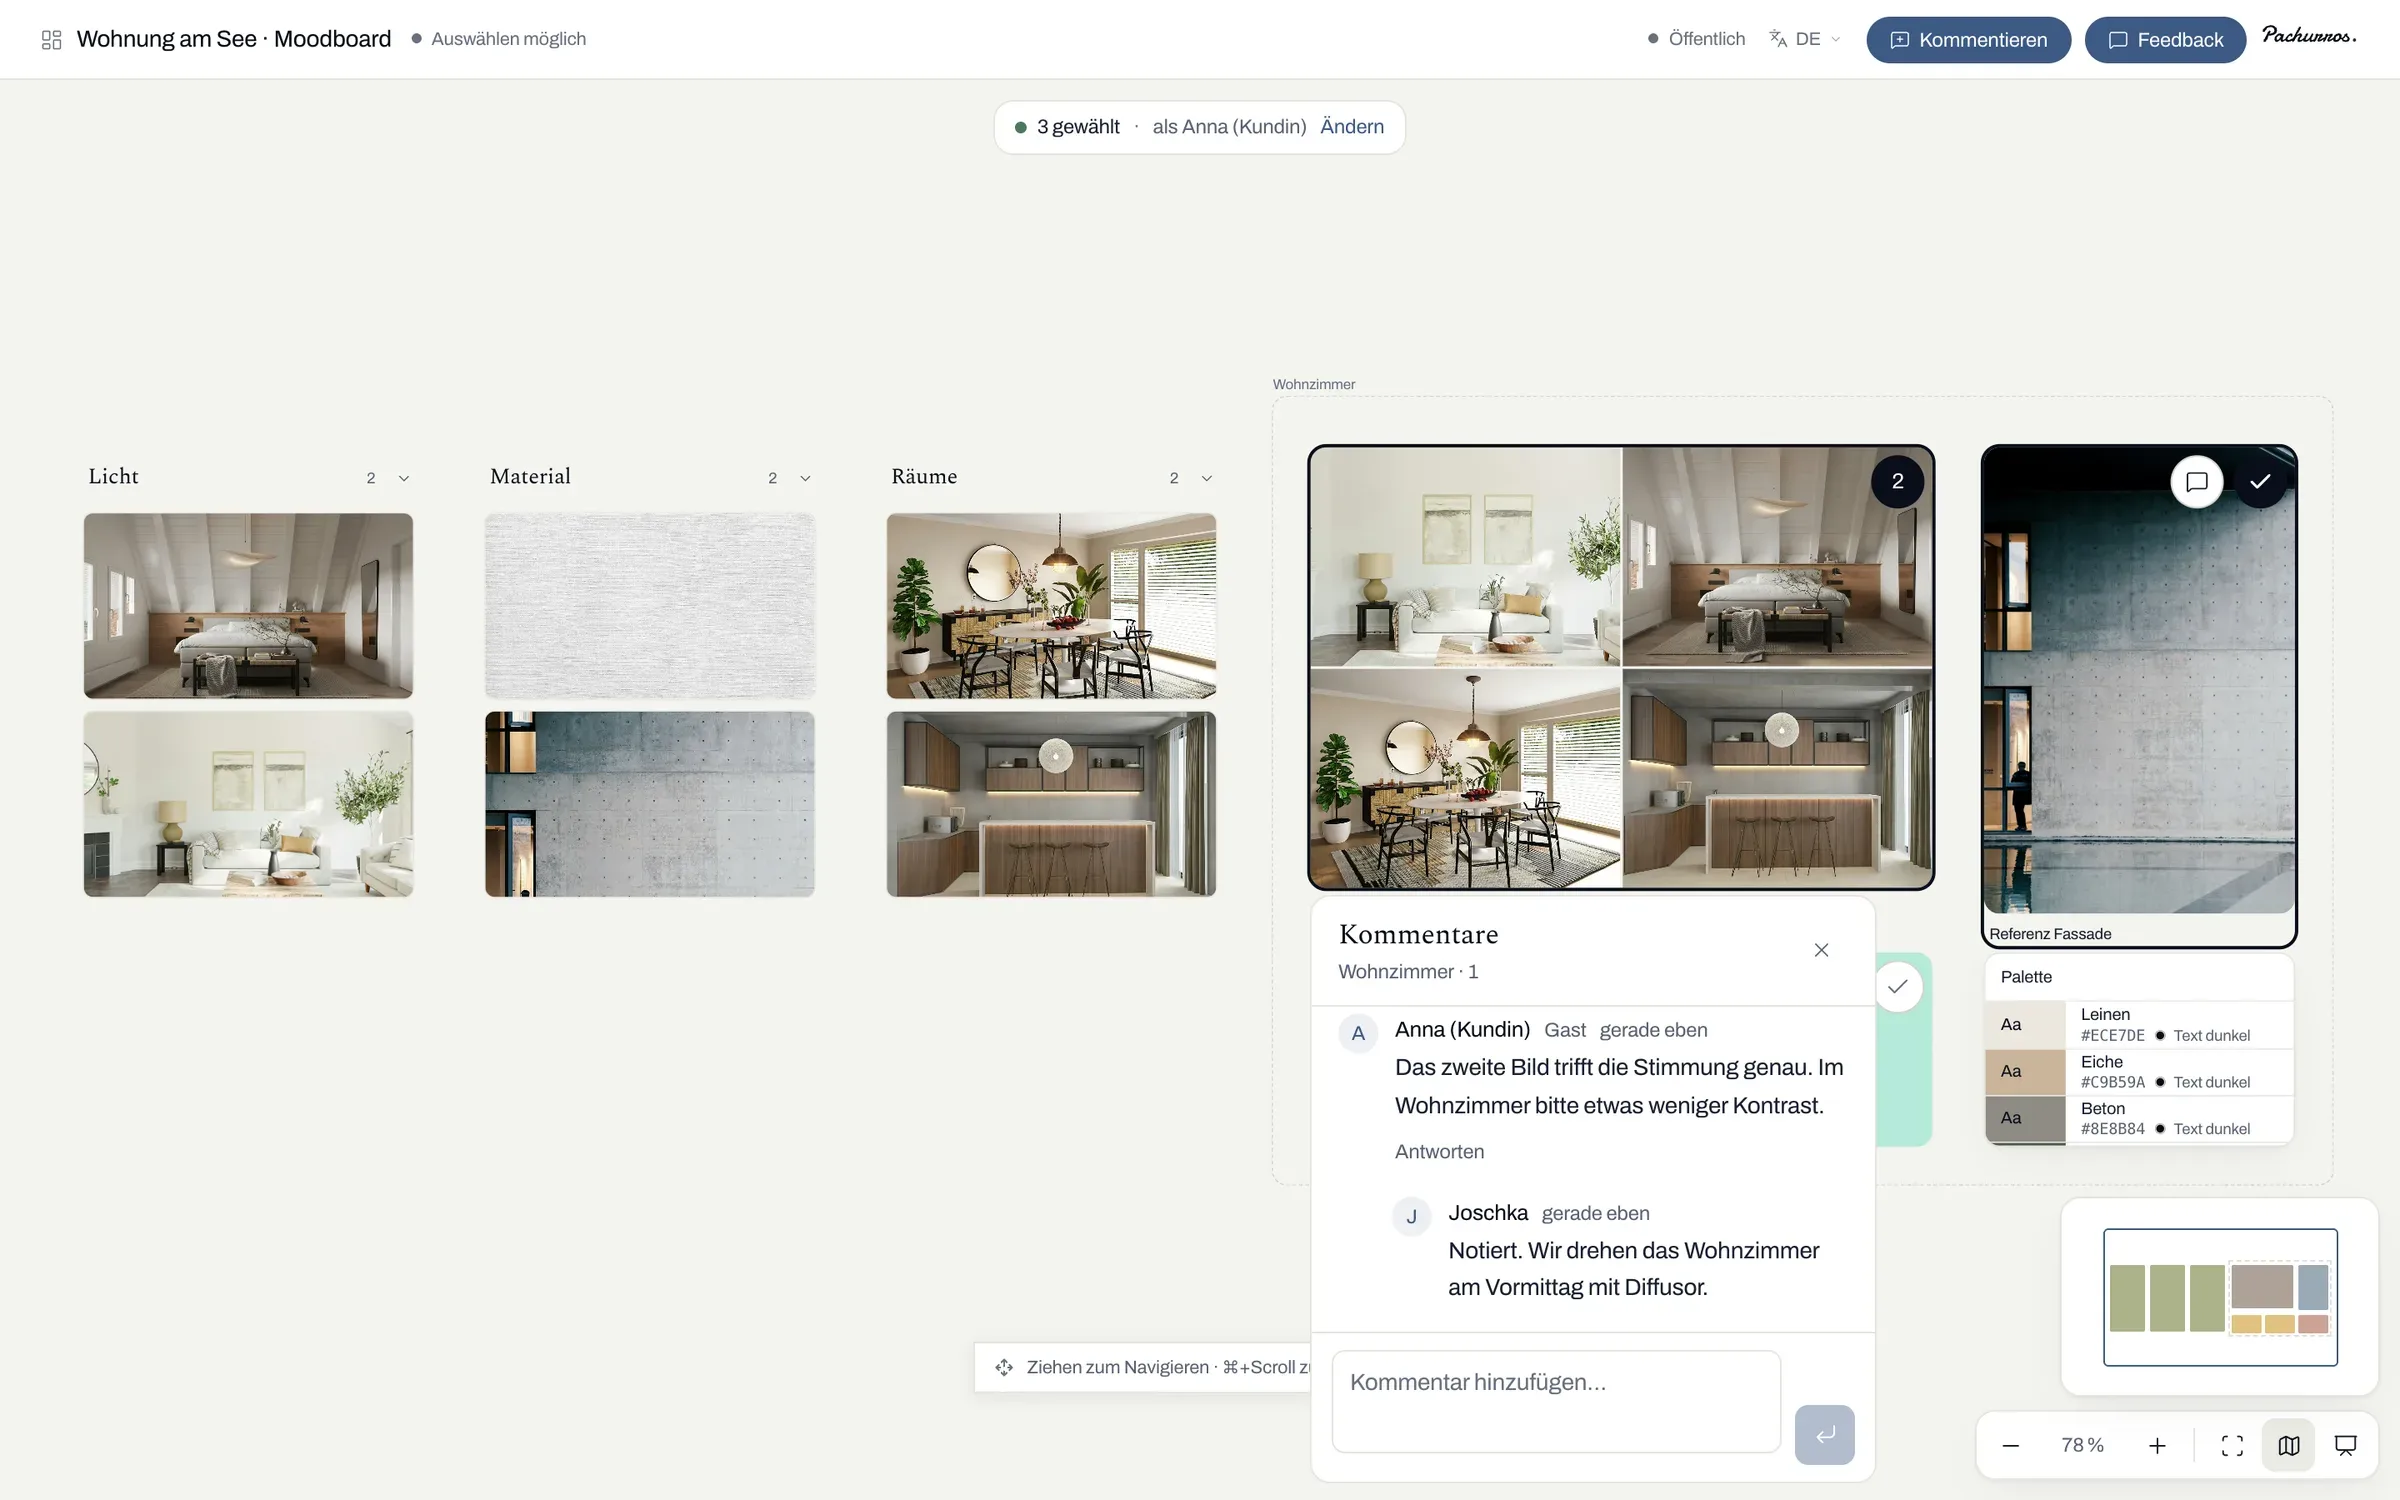Collapse the Licht column with its chevron
2400x1500 pixels.
(x=404, y=478)
